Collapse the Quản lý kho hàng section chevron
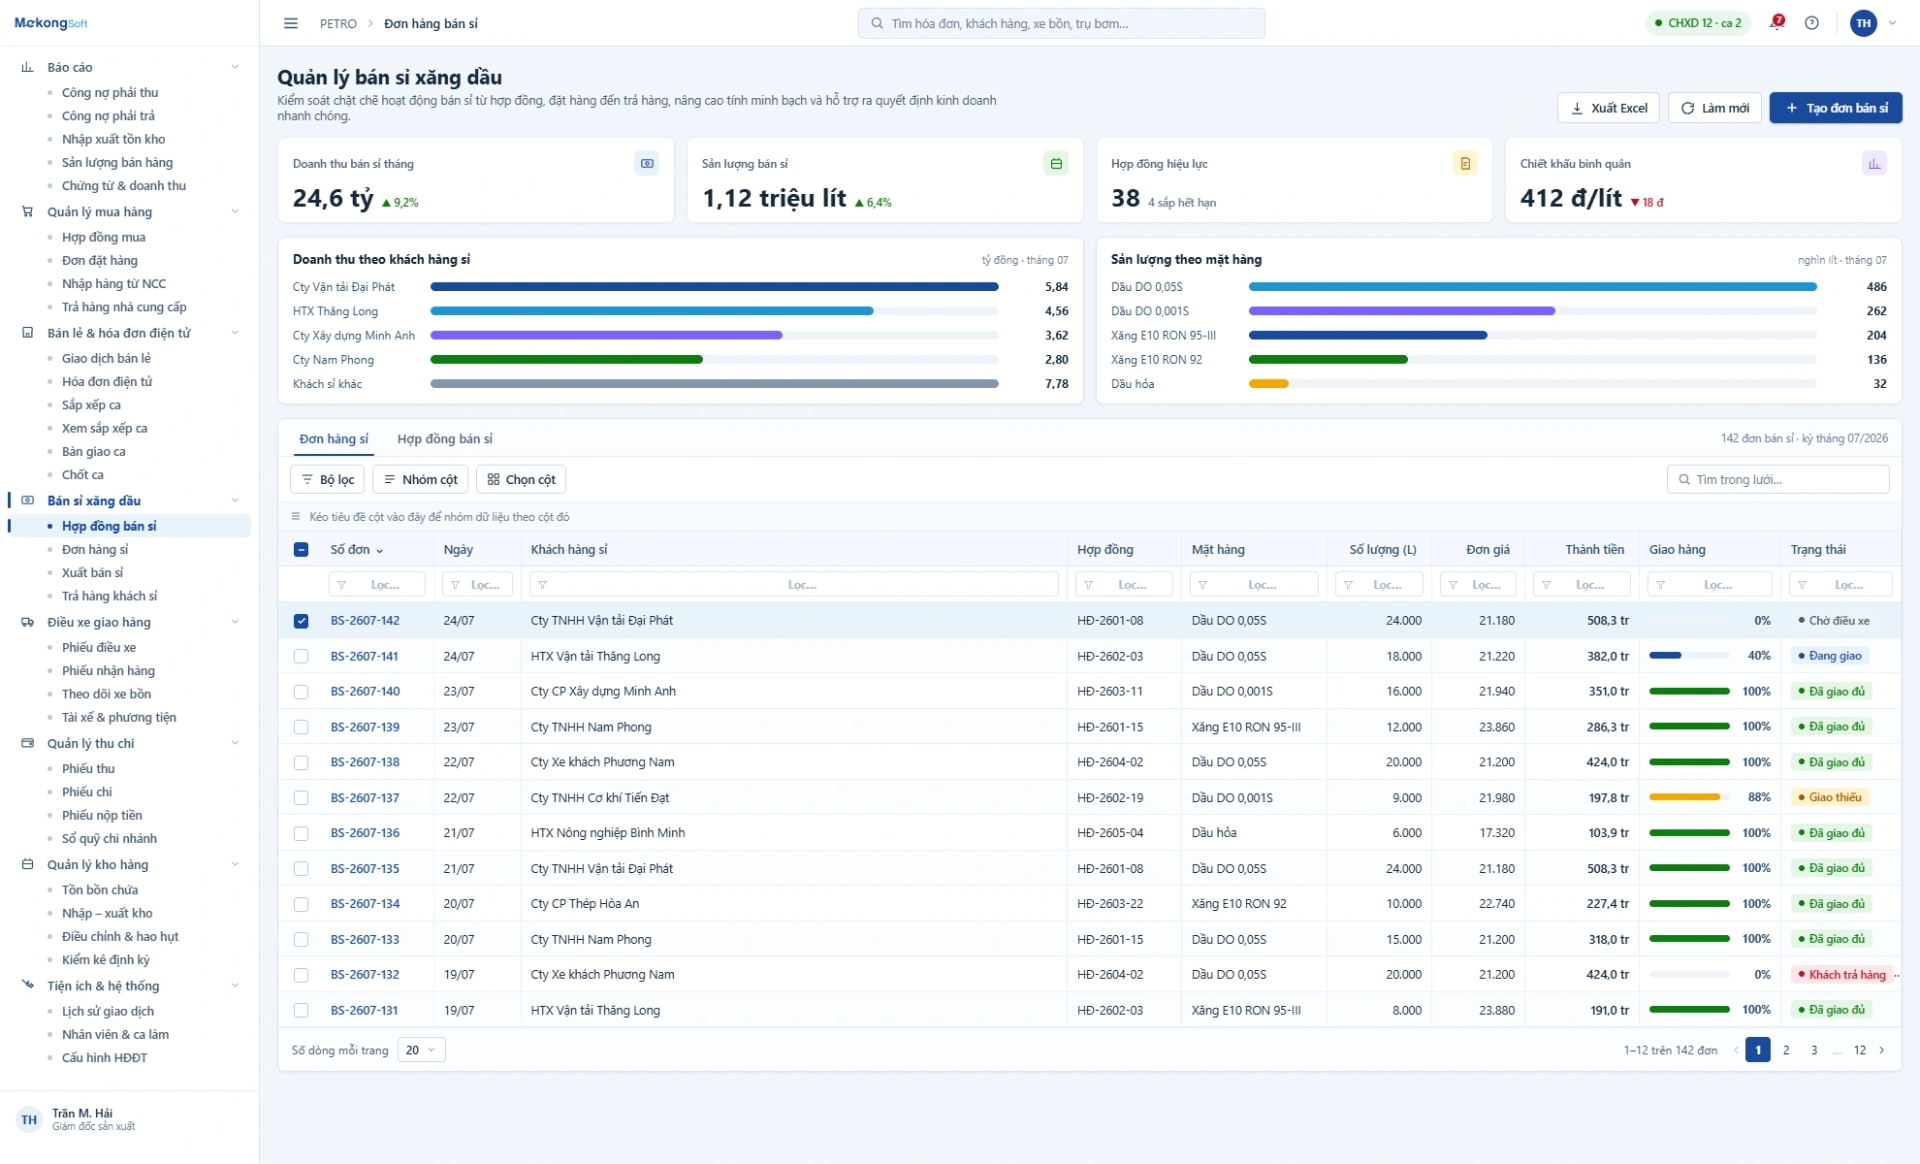1920x1164 pixels. point(235,864)
